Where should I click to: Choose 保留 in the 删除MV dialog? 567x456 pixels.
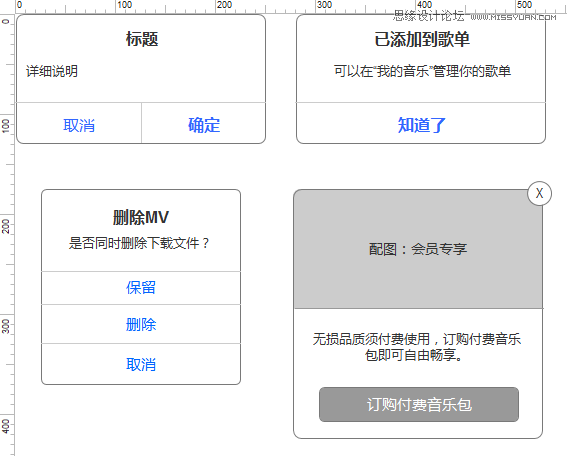[141, 288]
